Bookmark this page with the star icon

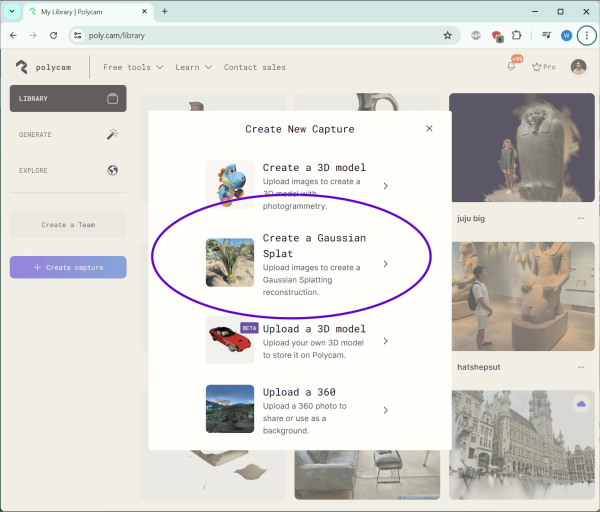pos(448,35)
